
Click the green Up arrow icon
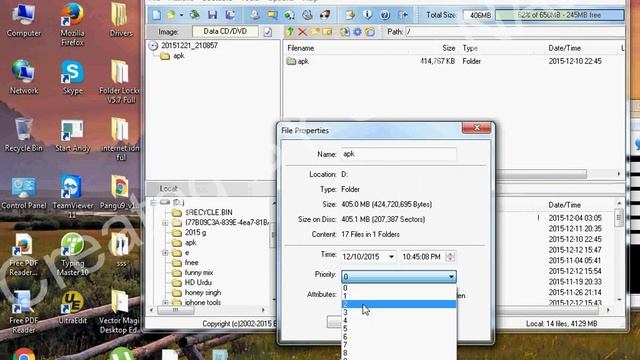tap(290, 32)
